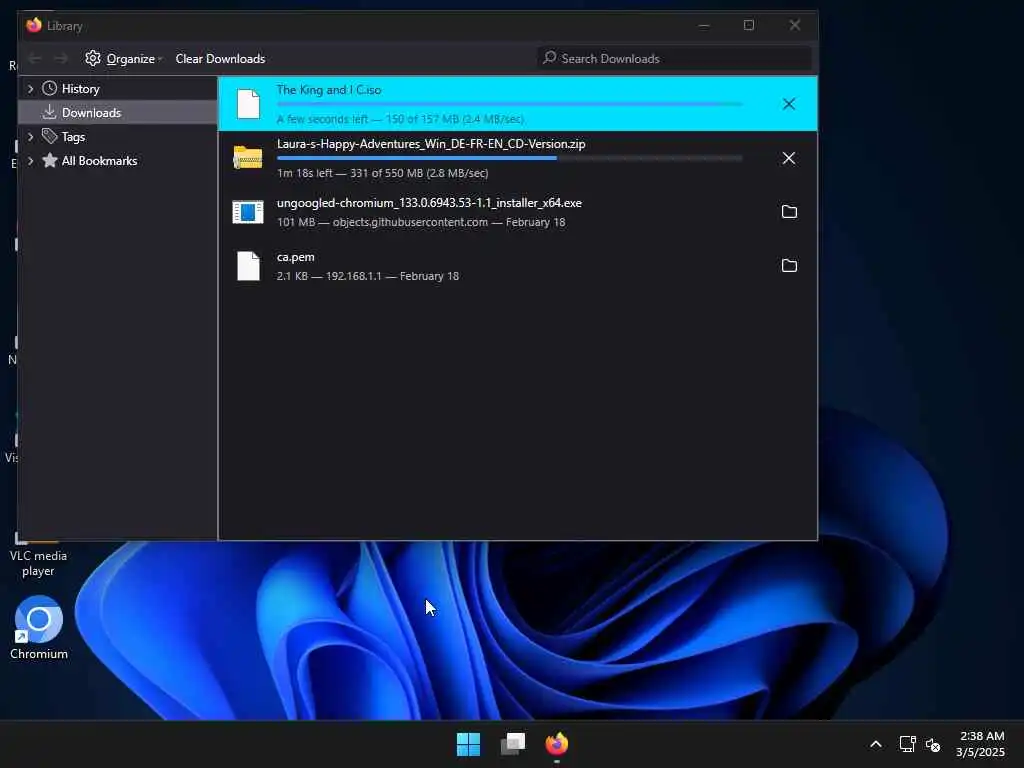The image size is (1024, 768).
Task: Go back with the Library back arrow
Action: pyautogui.click(x=35, y=59)
